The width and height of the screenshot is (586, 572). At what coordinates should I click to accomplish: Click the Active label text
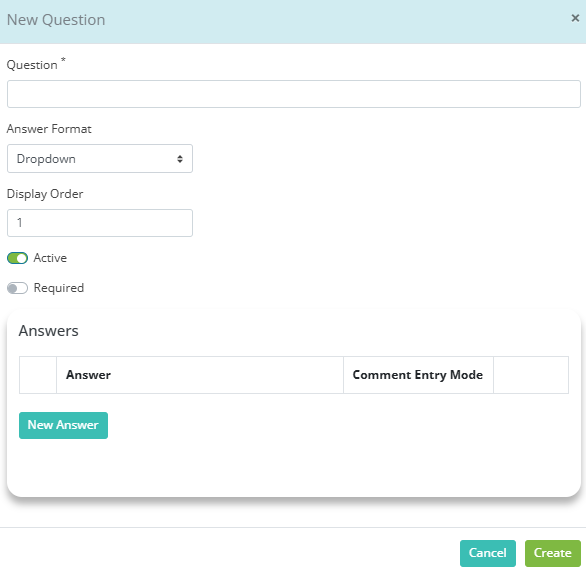pyautogui.click(x=50, y=258)
